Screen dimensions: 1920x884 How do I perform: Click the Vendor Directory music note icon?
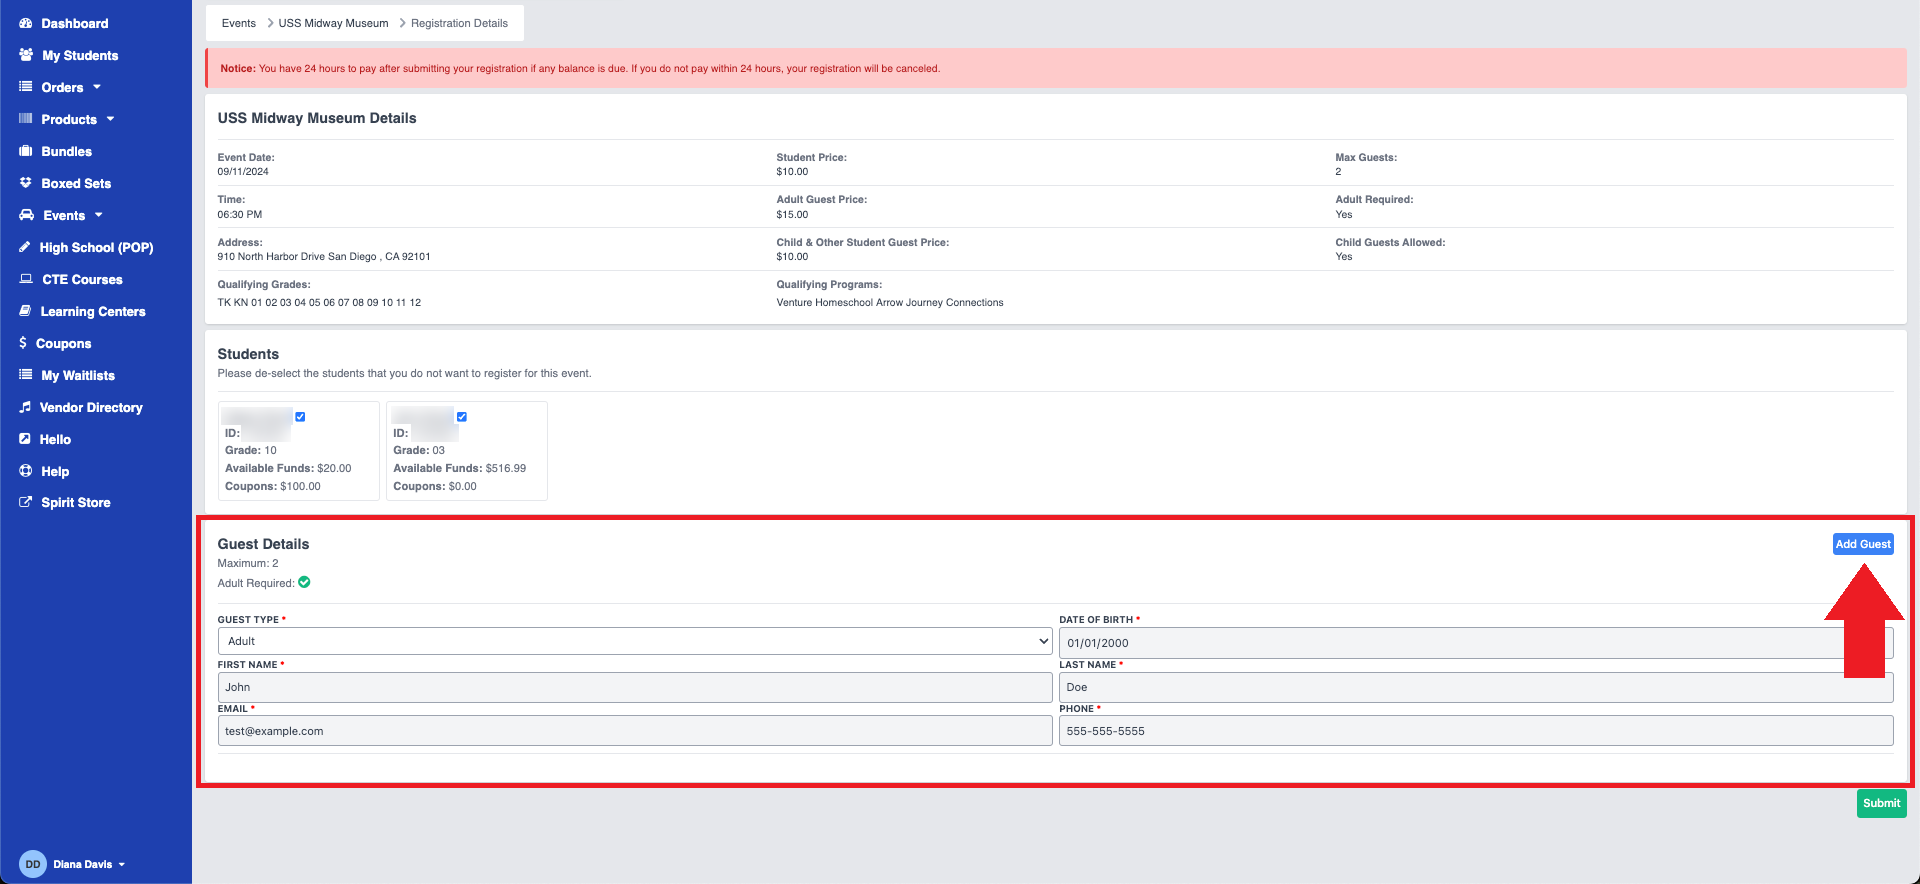click(25, 407)
